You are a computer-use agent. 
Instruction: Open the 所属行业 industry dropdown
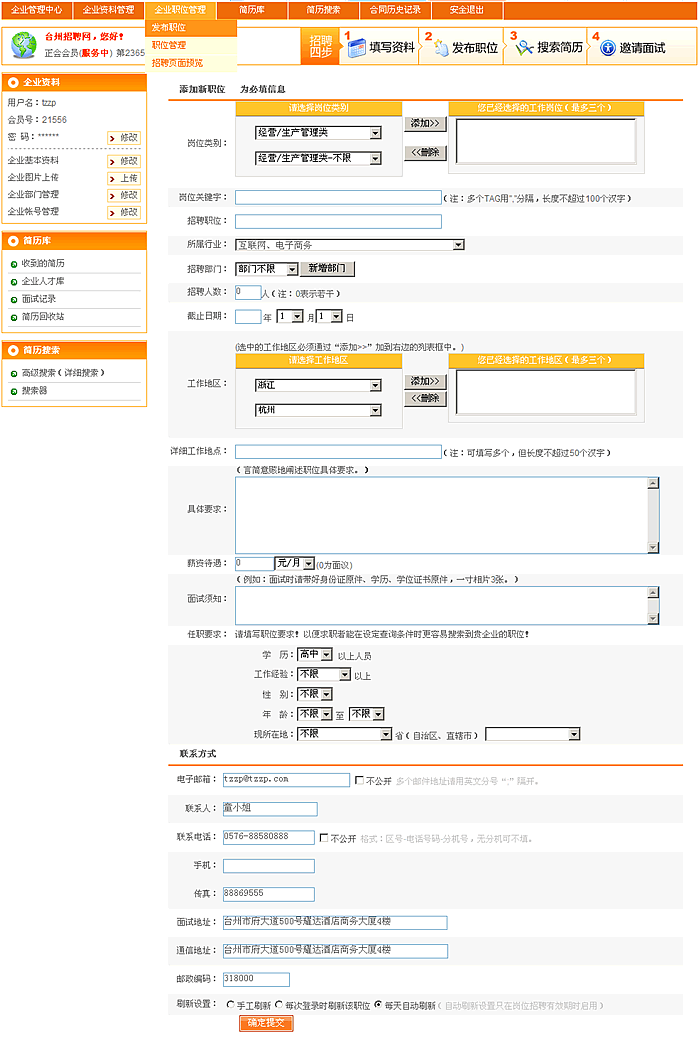(x=458, y=244)
